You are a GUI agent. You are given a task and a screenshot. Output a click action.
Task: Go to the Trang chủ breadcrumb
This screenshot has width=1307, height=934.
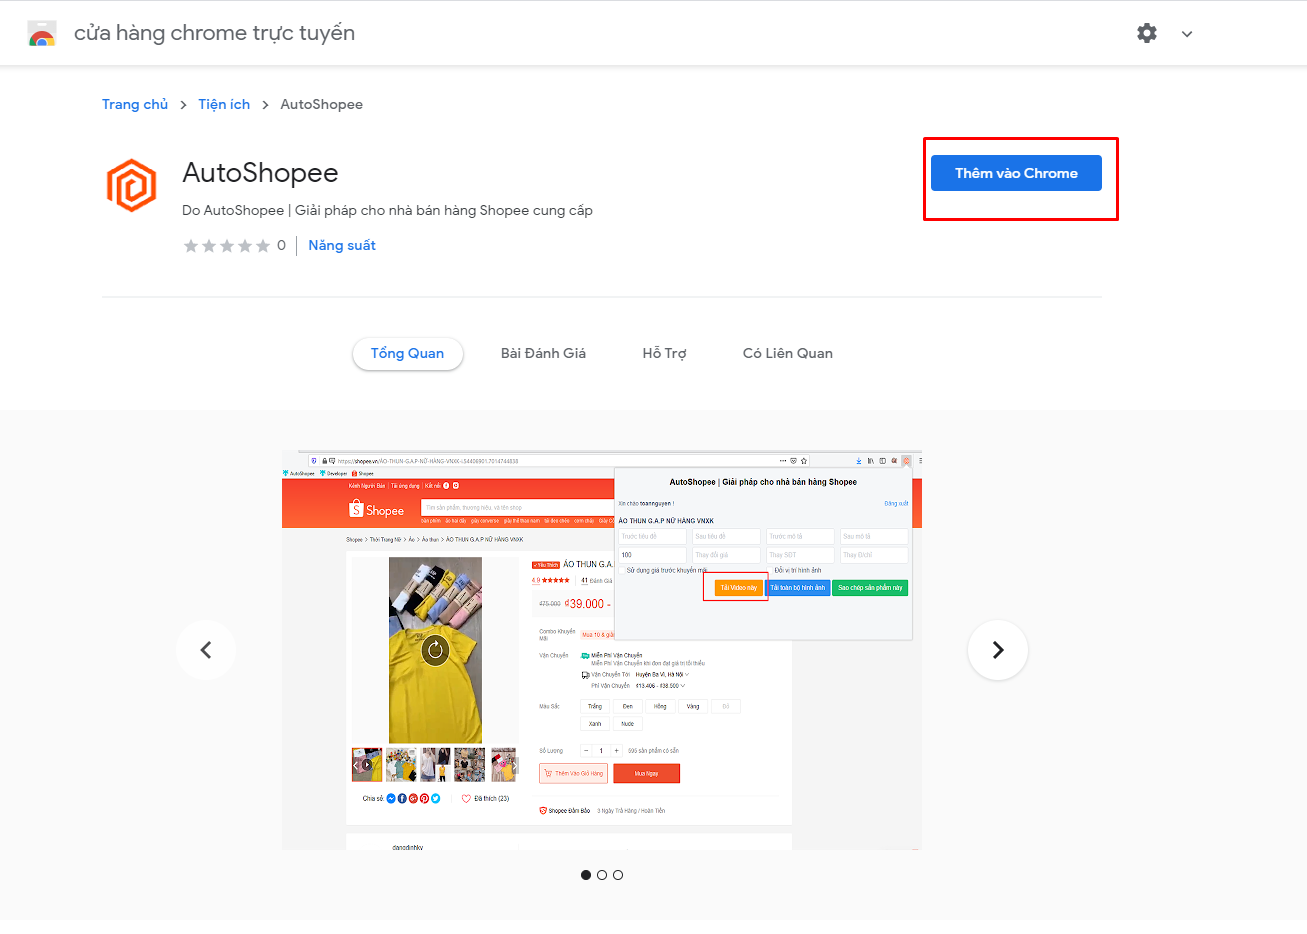point(135,104)
